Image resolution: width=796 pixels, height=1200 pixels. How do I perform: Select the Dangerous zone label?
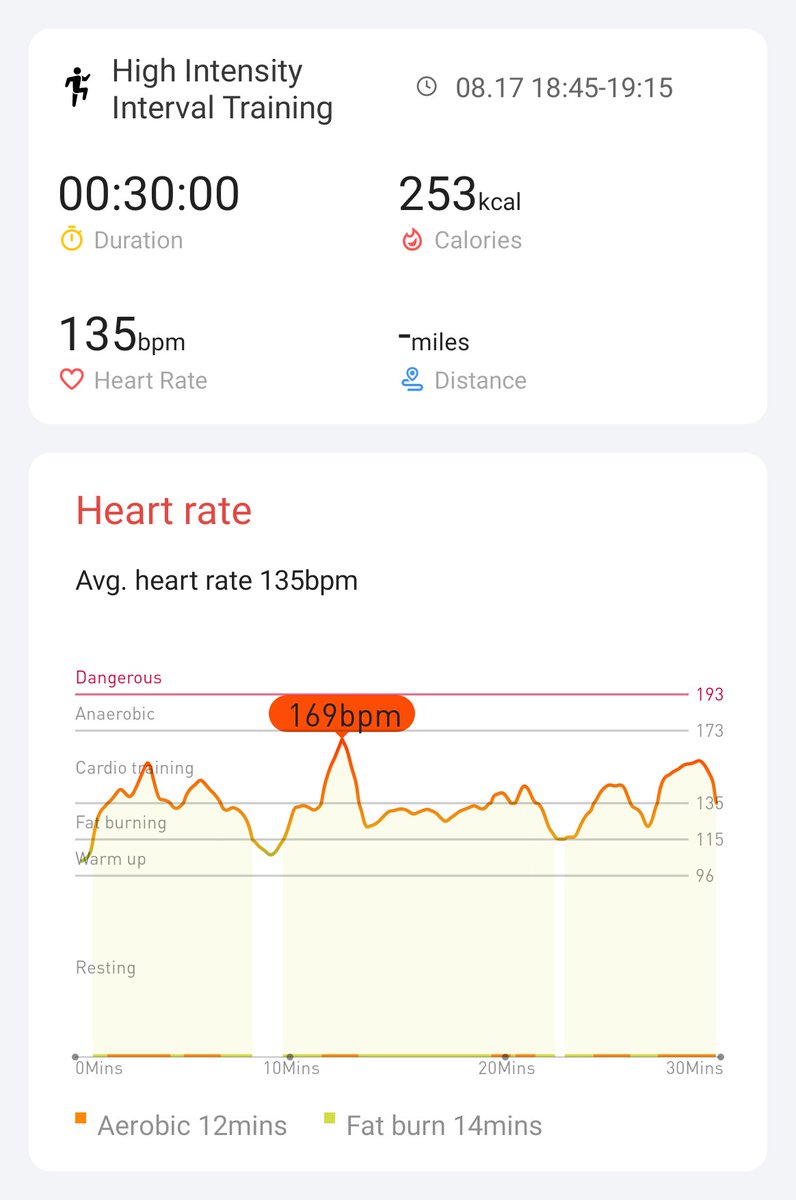point(118,677)
